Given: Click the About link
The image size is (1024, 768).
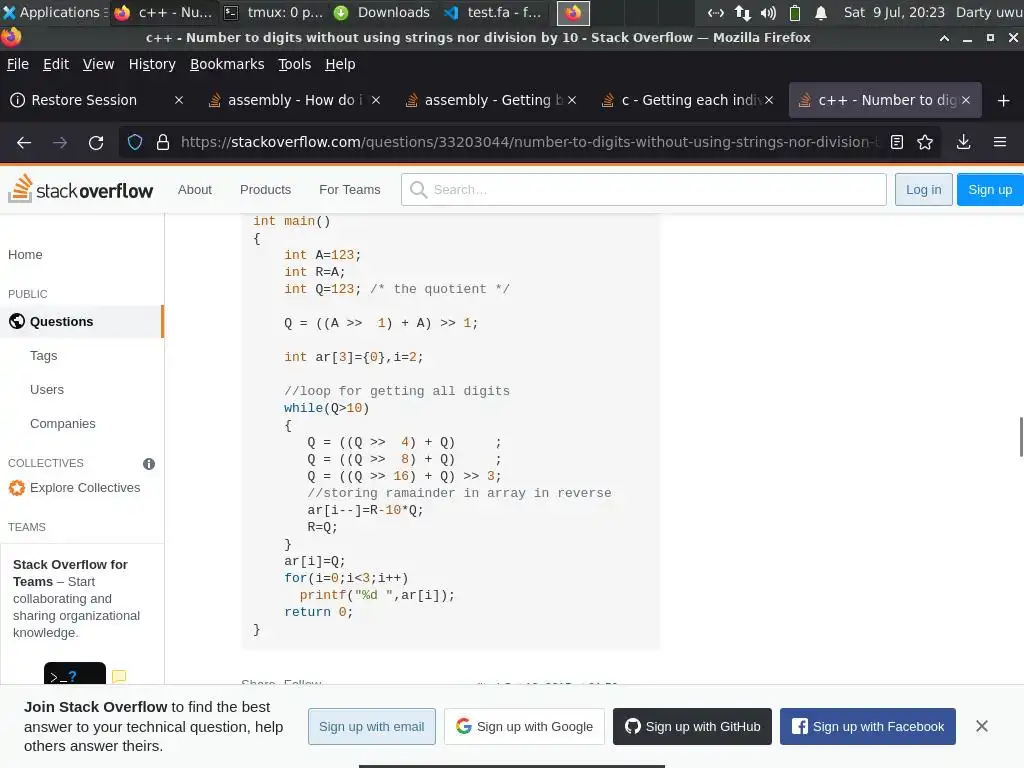Looking at the screenshot, I should [x=195, y=189].
